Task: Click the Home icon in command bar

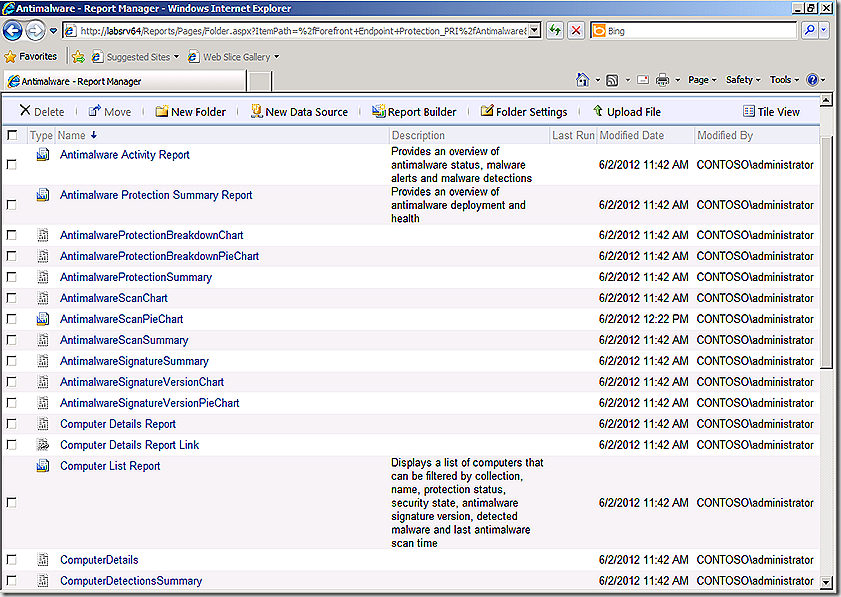Action: [x=582, y=80]
